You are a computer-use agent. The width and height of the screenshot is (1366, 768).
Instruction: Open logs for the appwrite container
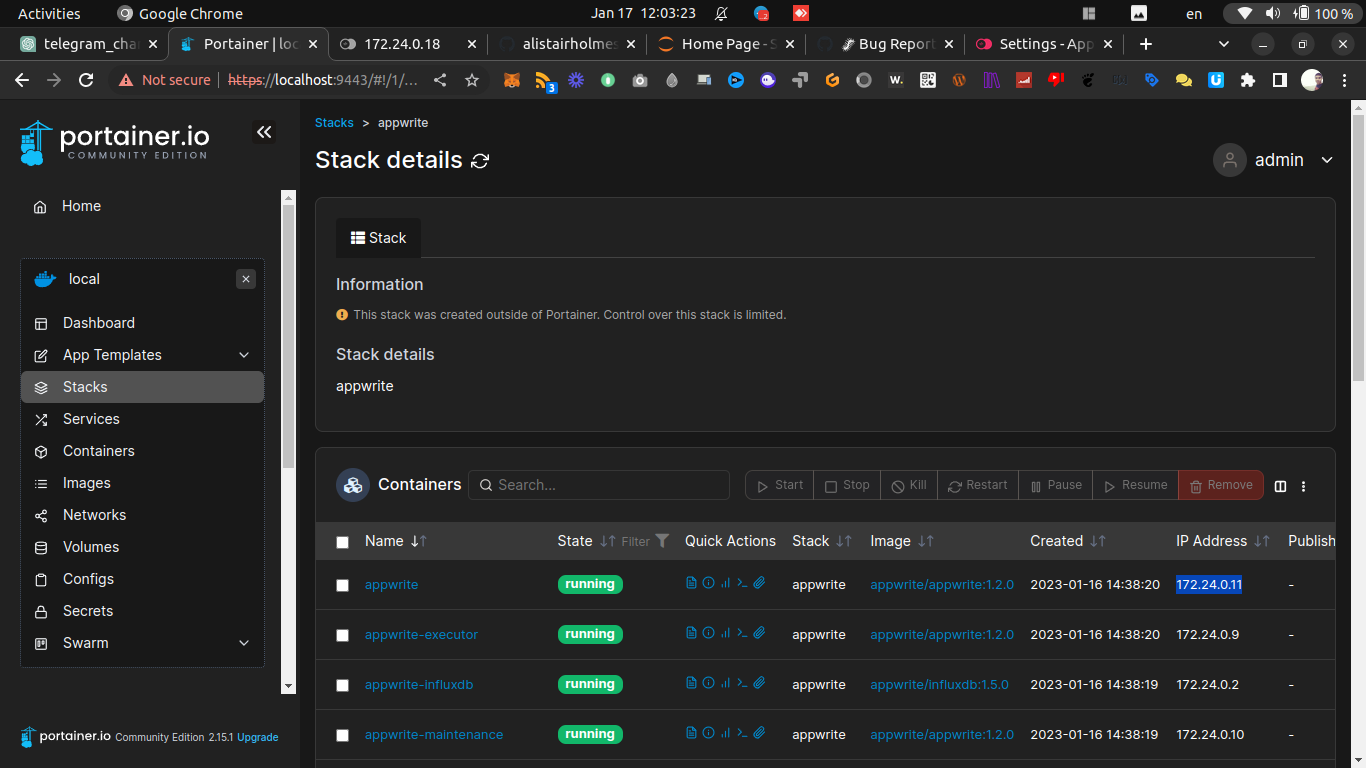[691, 582]
